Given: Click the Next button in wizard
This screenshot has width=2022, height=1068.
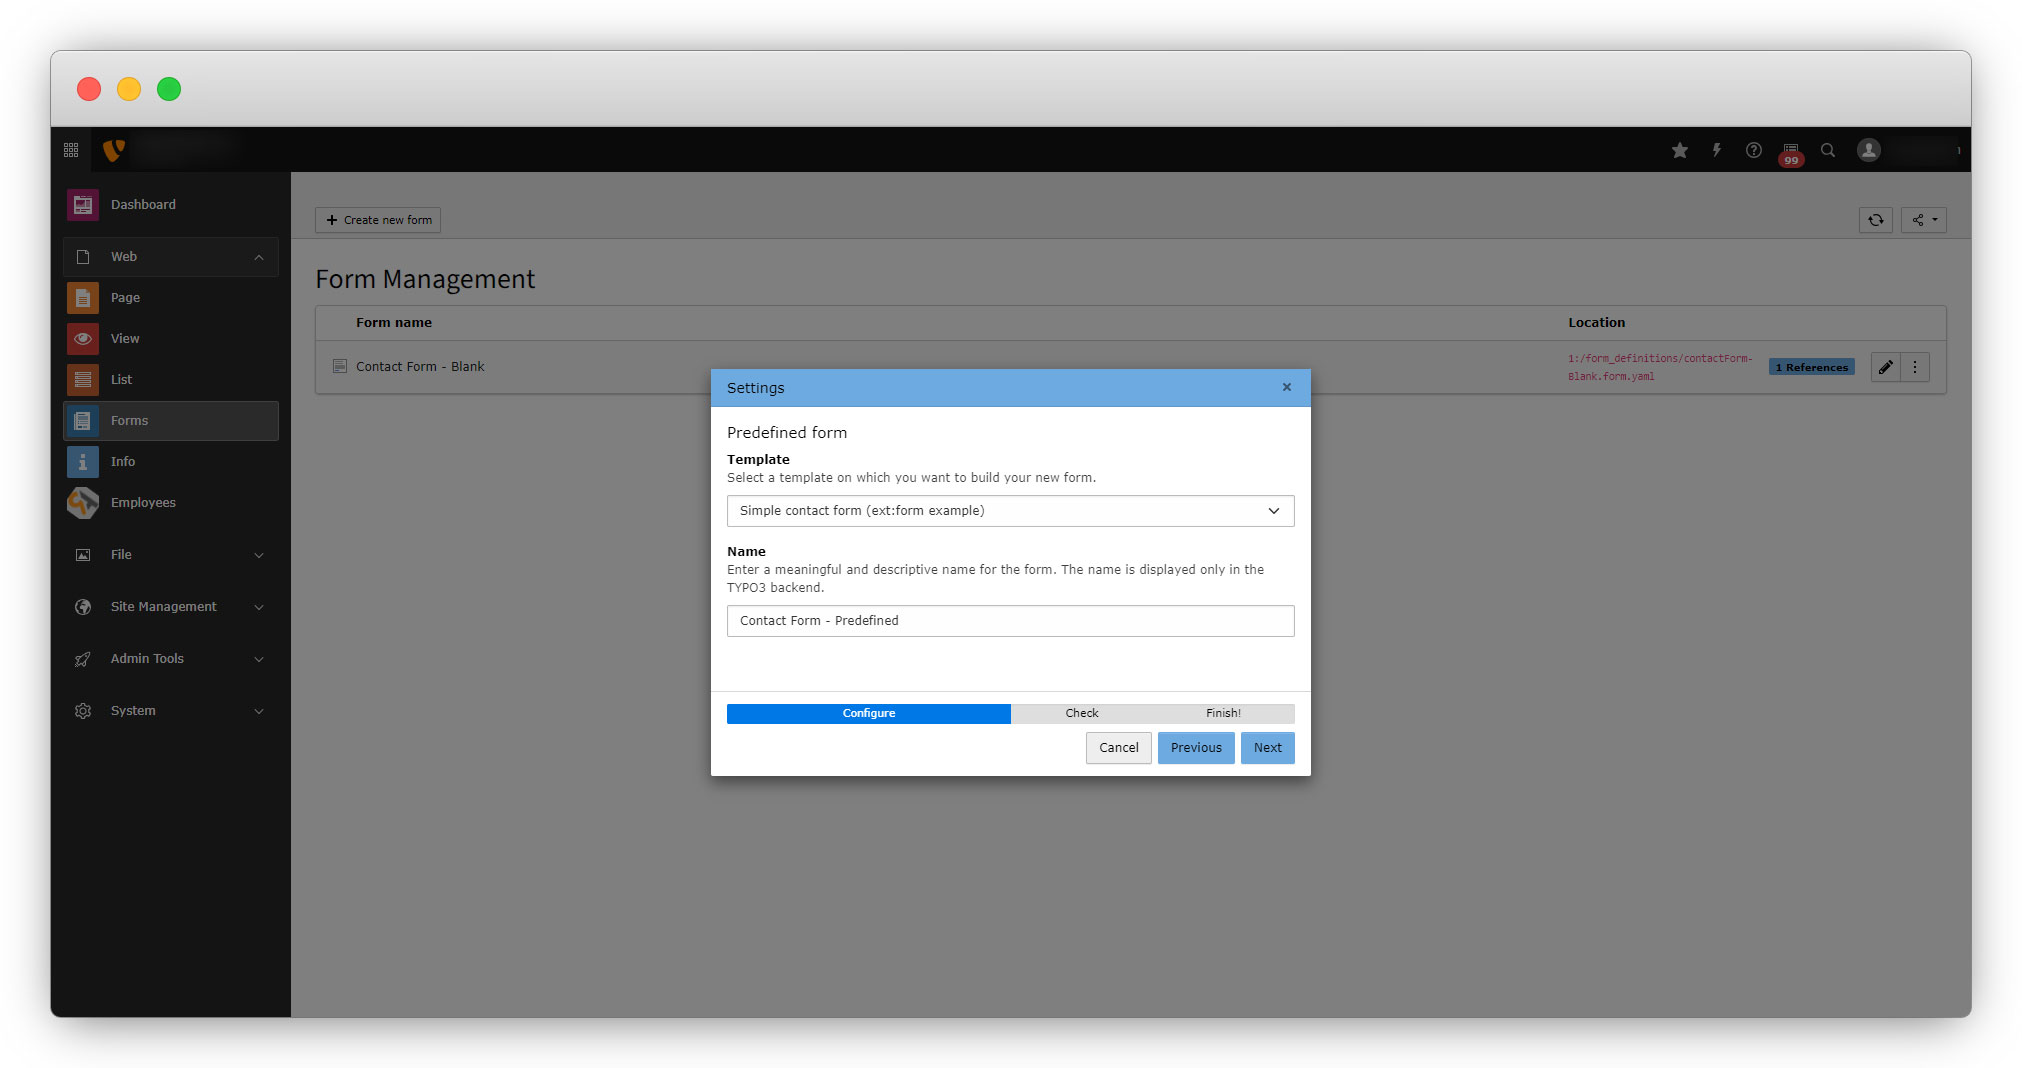Looking at the screenshot, I should [x=1267, y=748].
